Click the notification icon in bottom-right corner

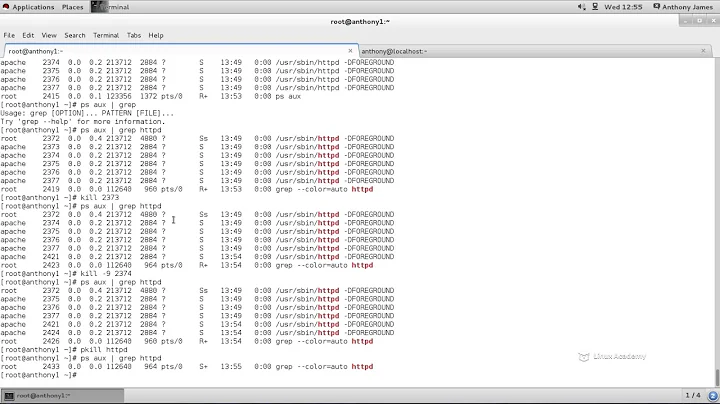click(x=713, y=395)
